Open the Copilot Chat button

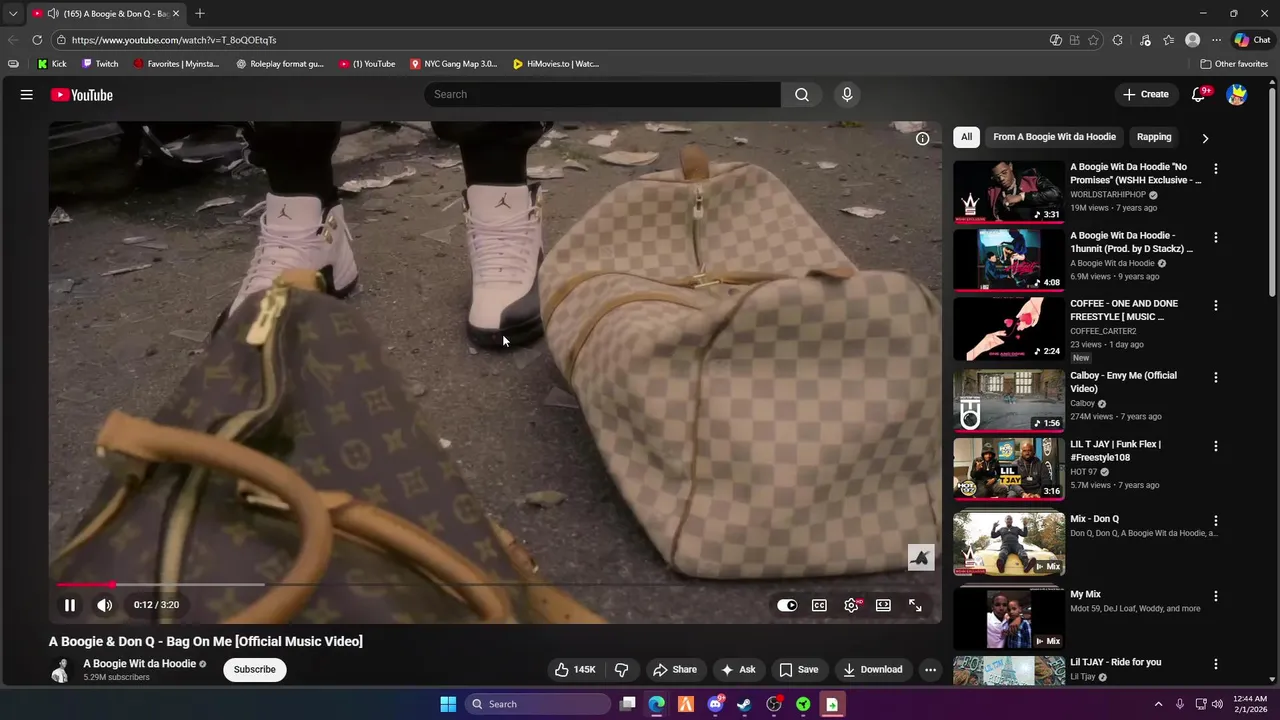(x=1252, y=40)
